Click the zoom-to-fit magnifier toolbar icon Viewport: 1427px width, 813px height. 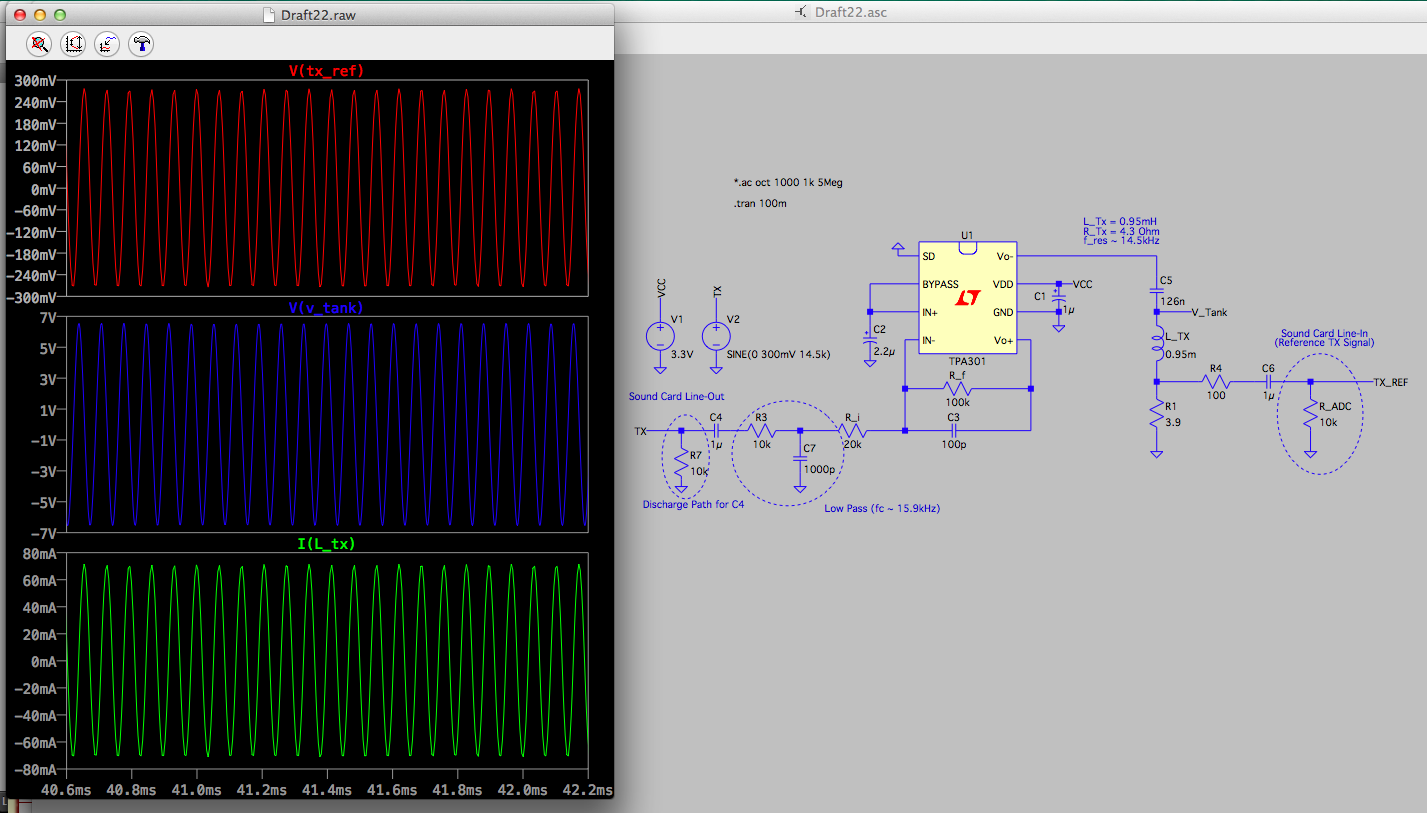point(39,43)
